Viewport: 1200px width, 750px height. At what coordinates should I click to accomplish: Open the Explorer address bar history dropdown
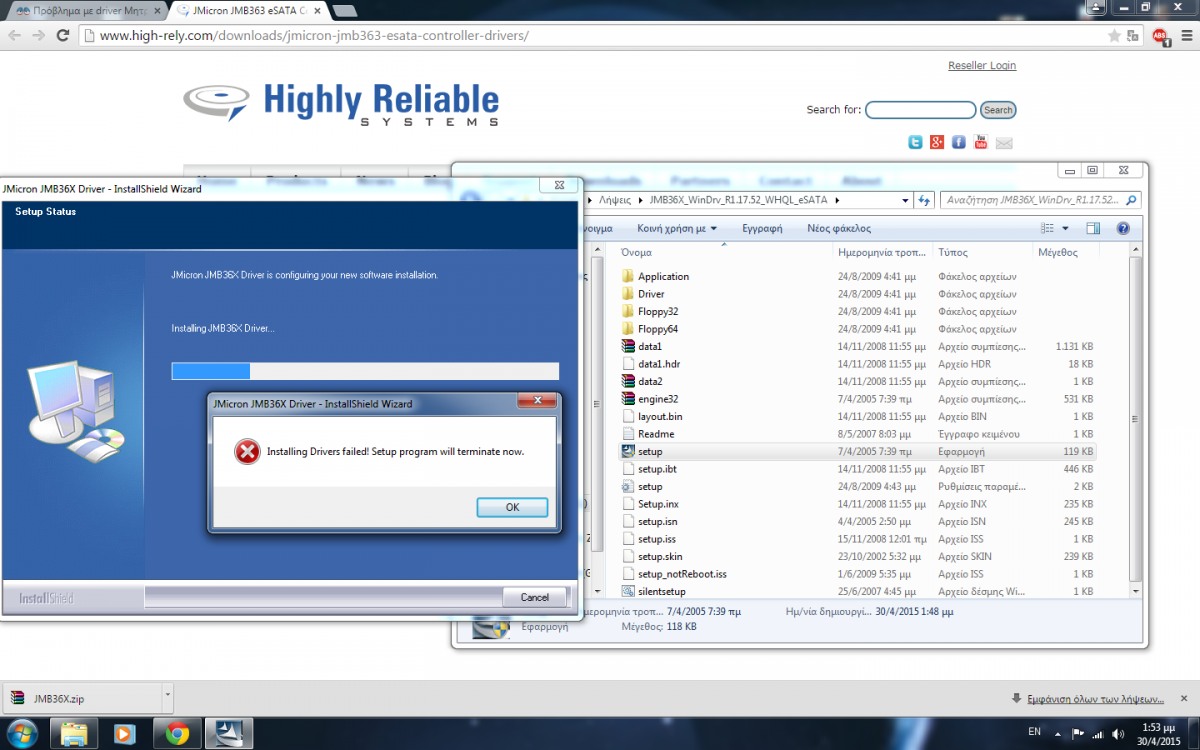tap(906, 200)
